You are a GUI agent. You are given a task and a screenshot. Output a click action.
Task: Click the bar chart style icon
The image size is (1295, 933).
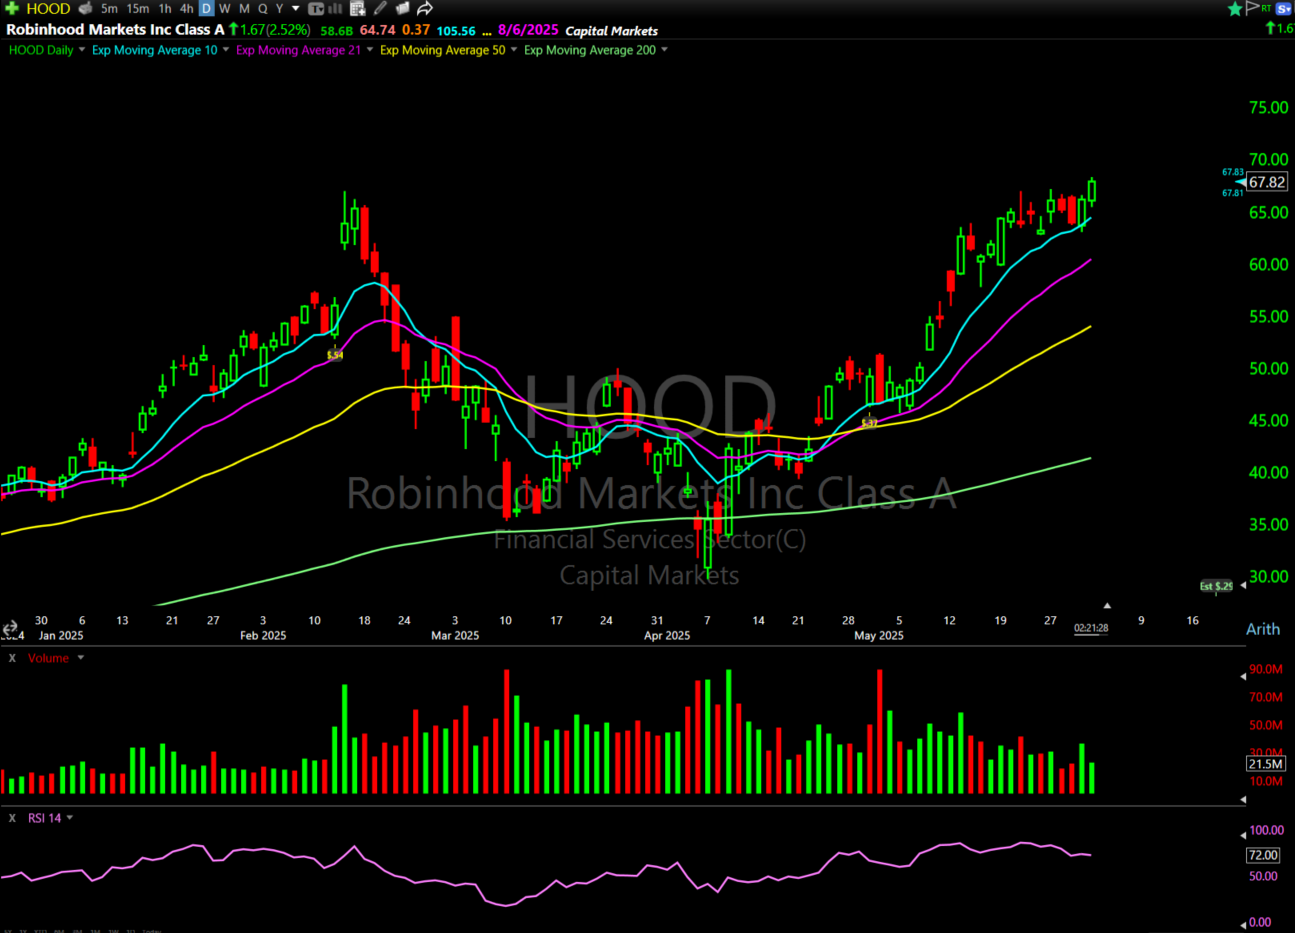pos(335,8)
